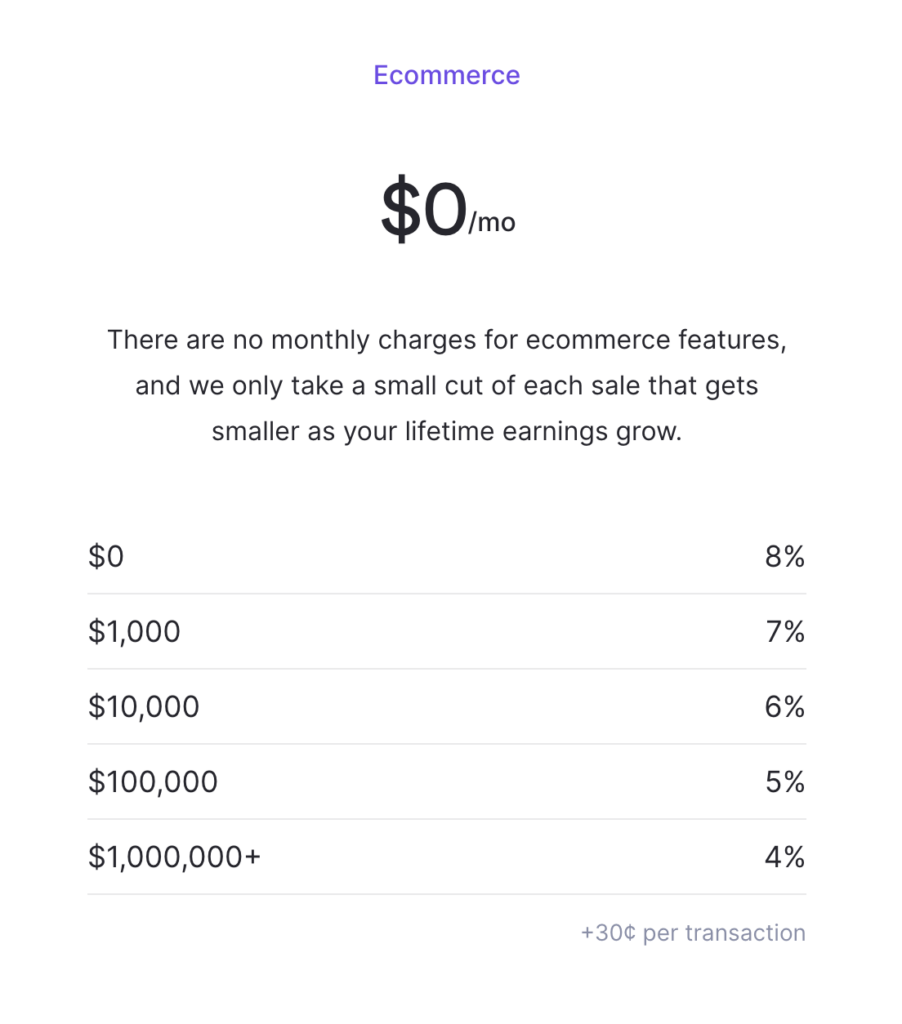This screenshot has height=1024, width=902.
Task: Click the /mo suffix beside the price
Action: [x=492, y=223]
